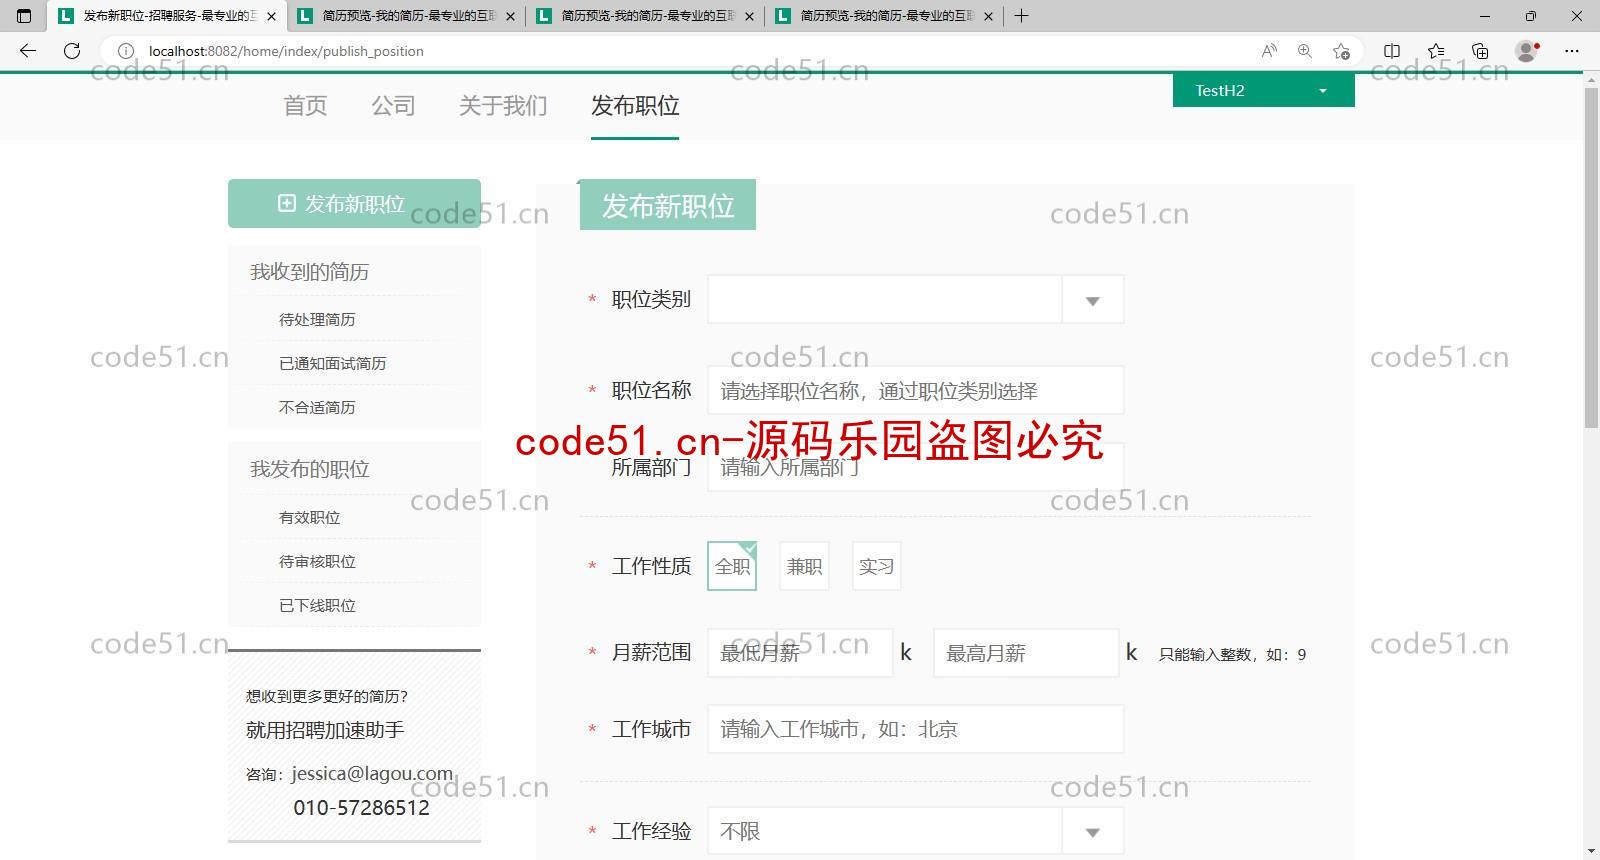The height and width of the screenshot is (860, 1600).
Task: Click the 职位名称 input field
Action: (x=915, y=391)
